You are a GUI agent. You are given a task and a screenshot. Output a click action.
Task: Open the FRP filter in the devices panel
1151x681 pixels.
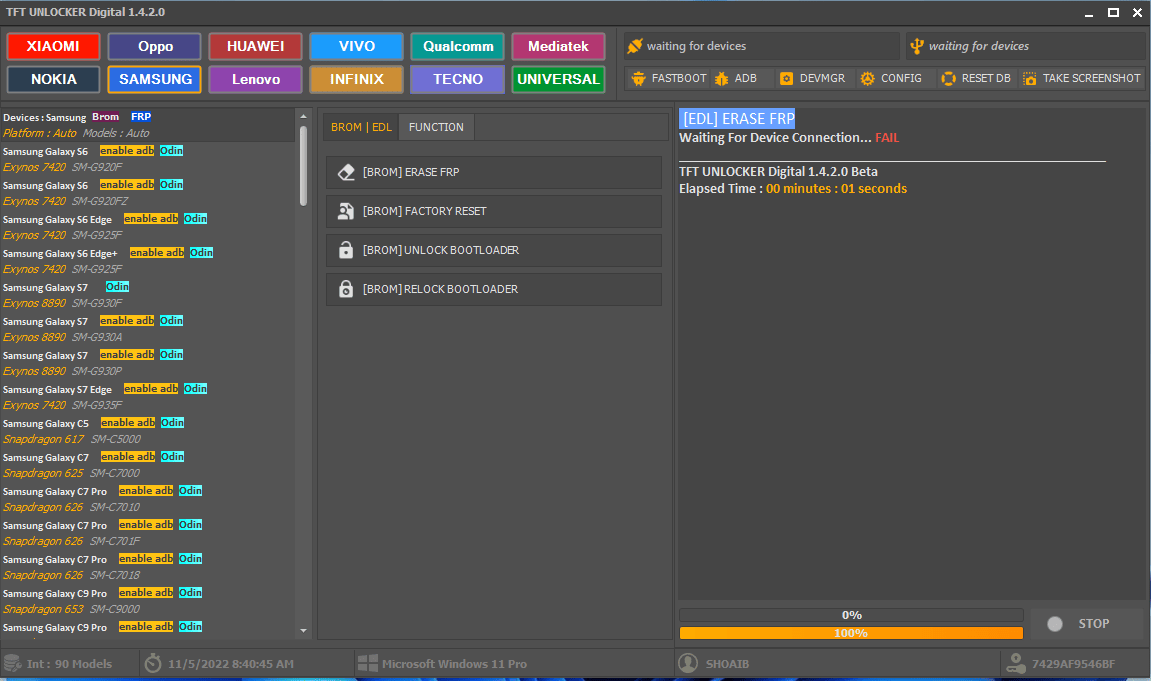click(x=140, y=117)
